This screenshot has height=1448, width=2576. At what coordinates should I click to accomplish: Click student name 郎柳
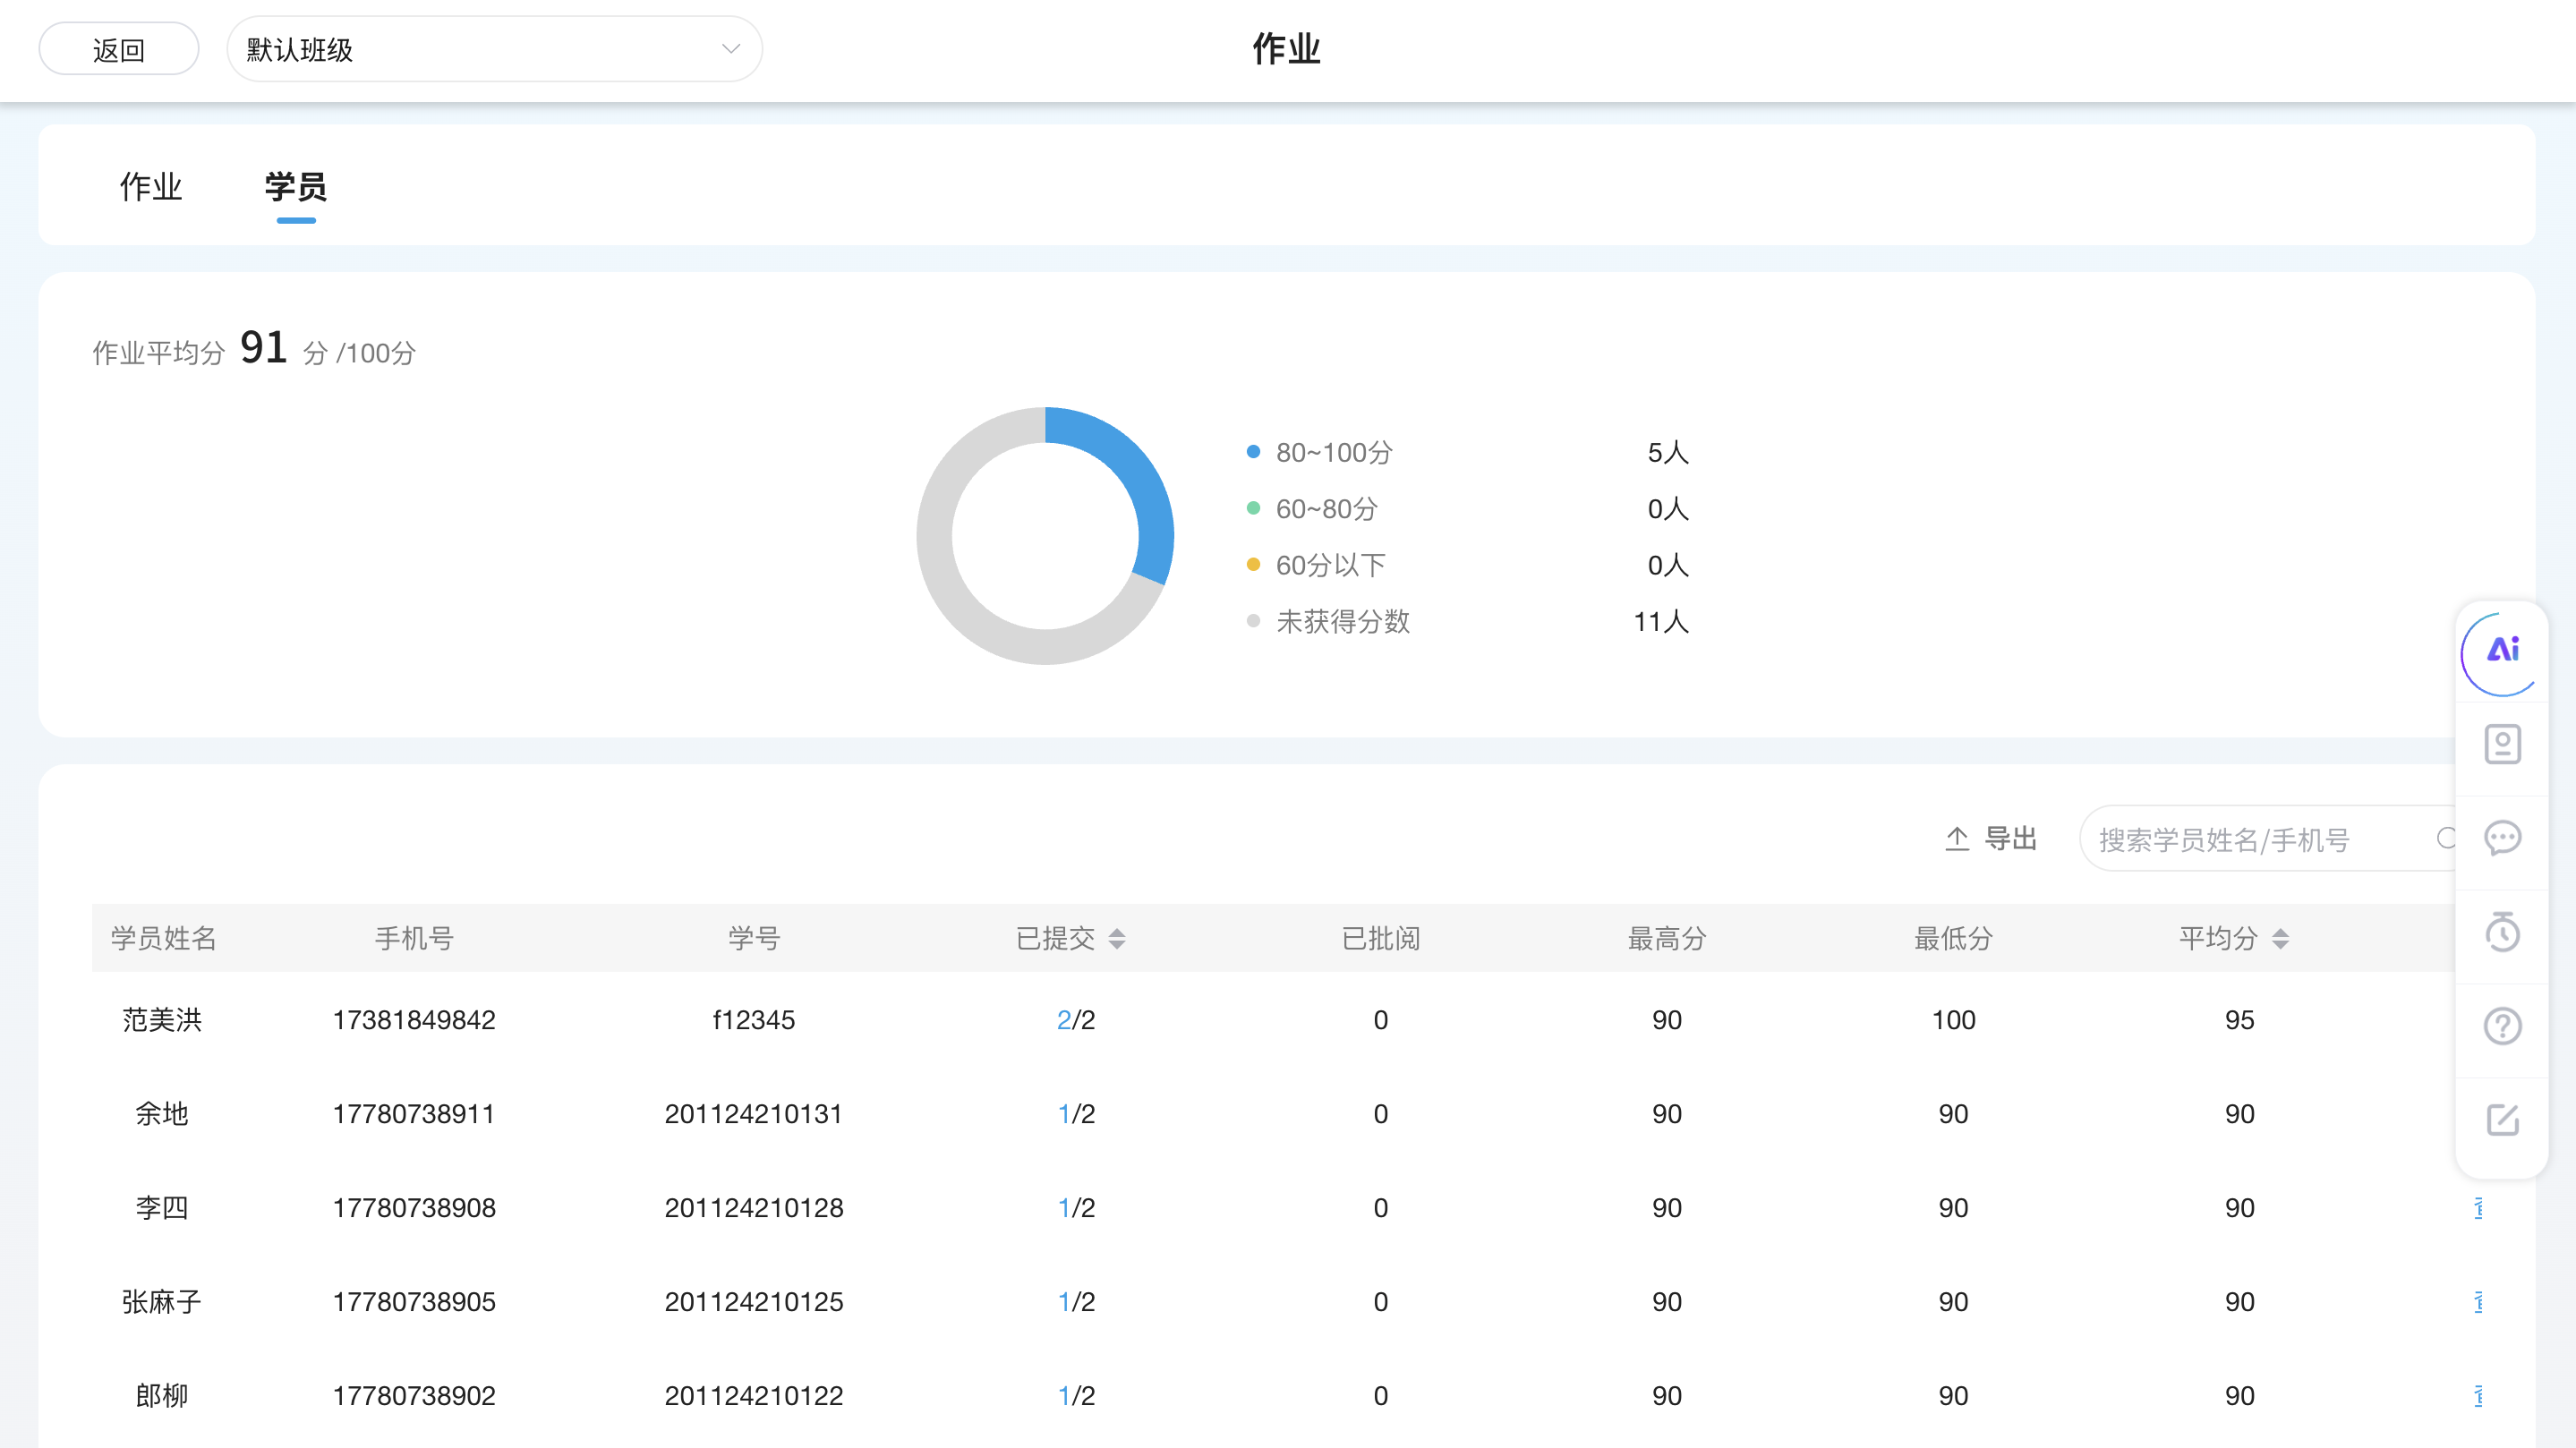point(162,1396)
